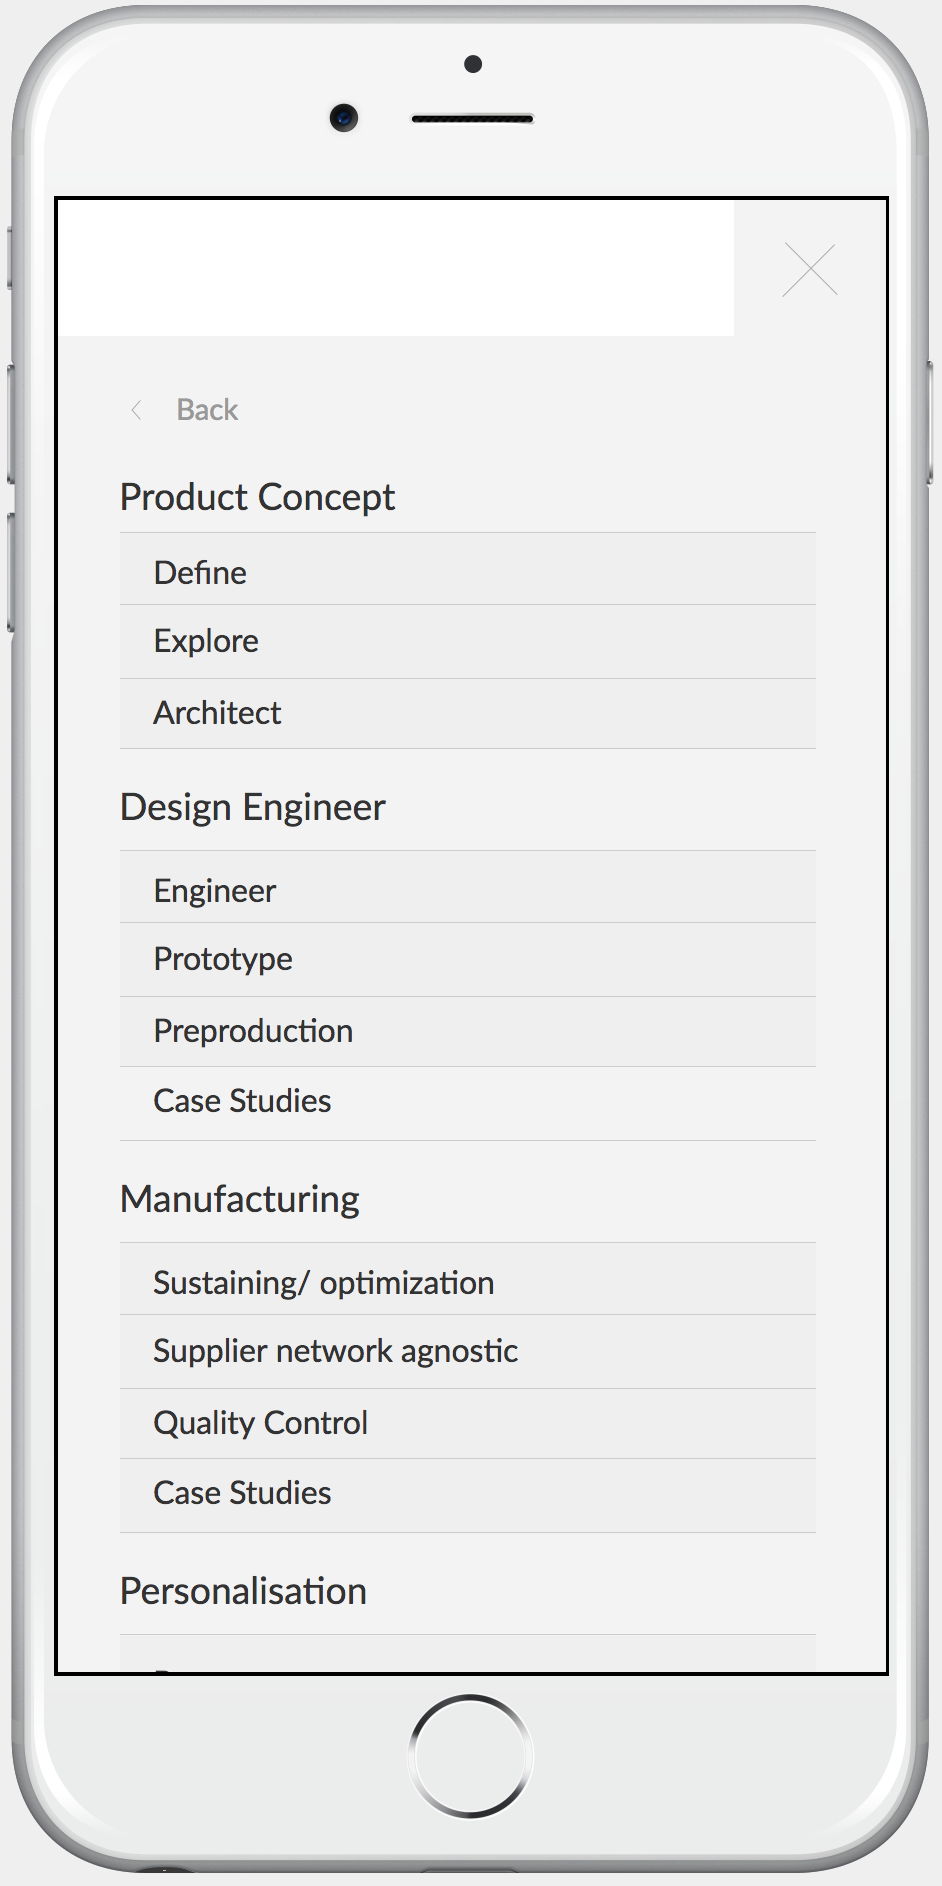
Task: Go back via the Back link
Action: click(x=207, y=410)
